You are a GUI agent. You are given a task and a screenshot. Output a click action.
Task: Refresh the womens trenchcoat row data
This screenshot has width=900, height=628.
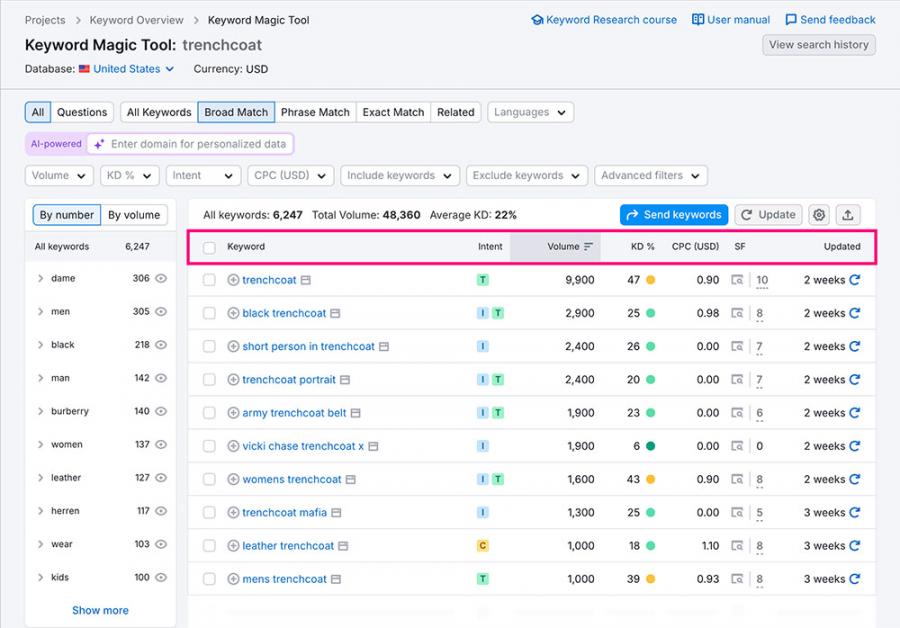[855, 479]
